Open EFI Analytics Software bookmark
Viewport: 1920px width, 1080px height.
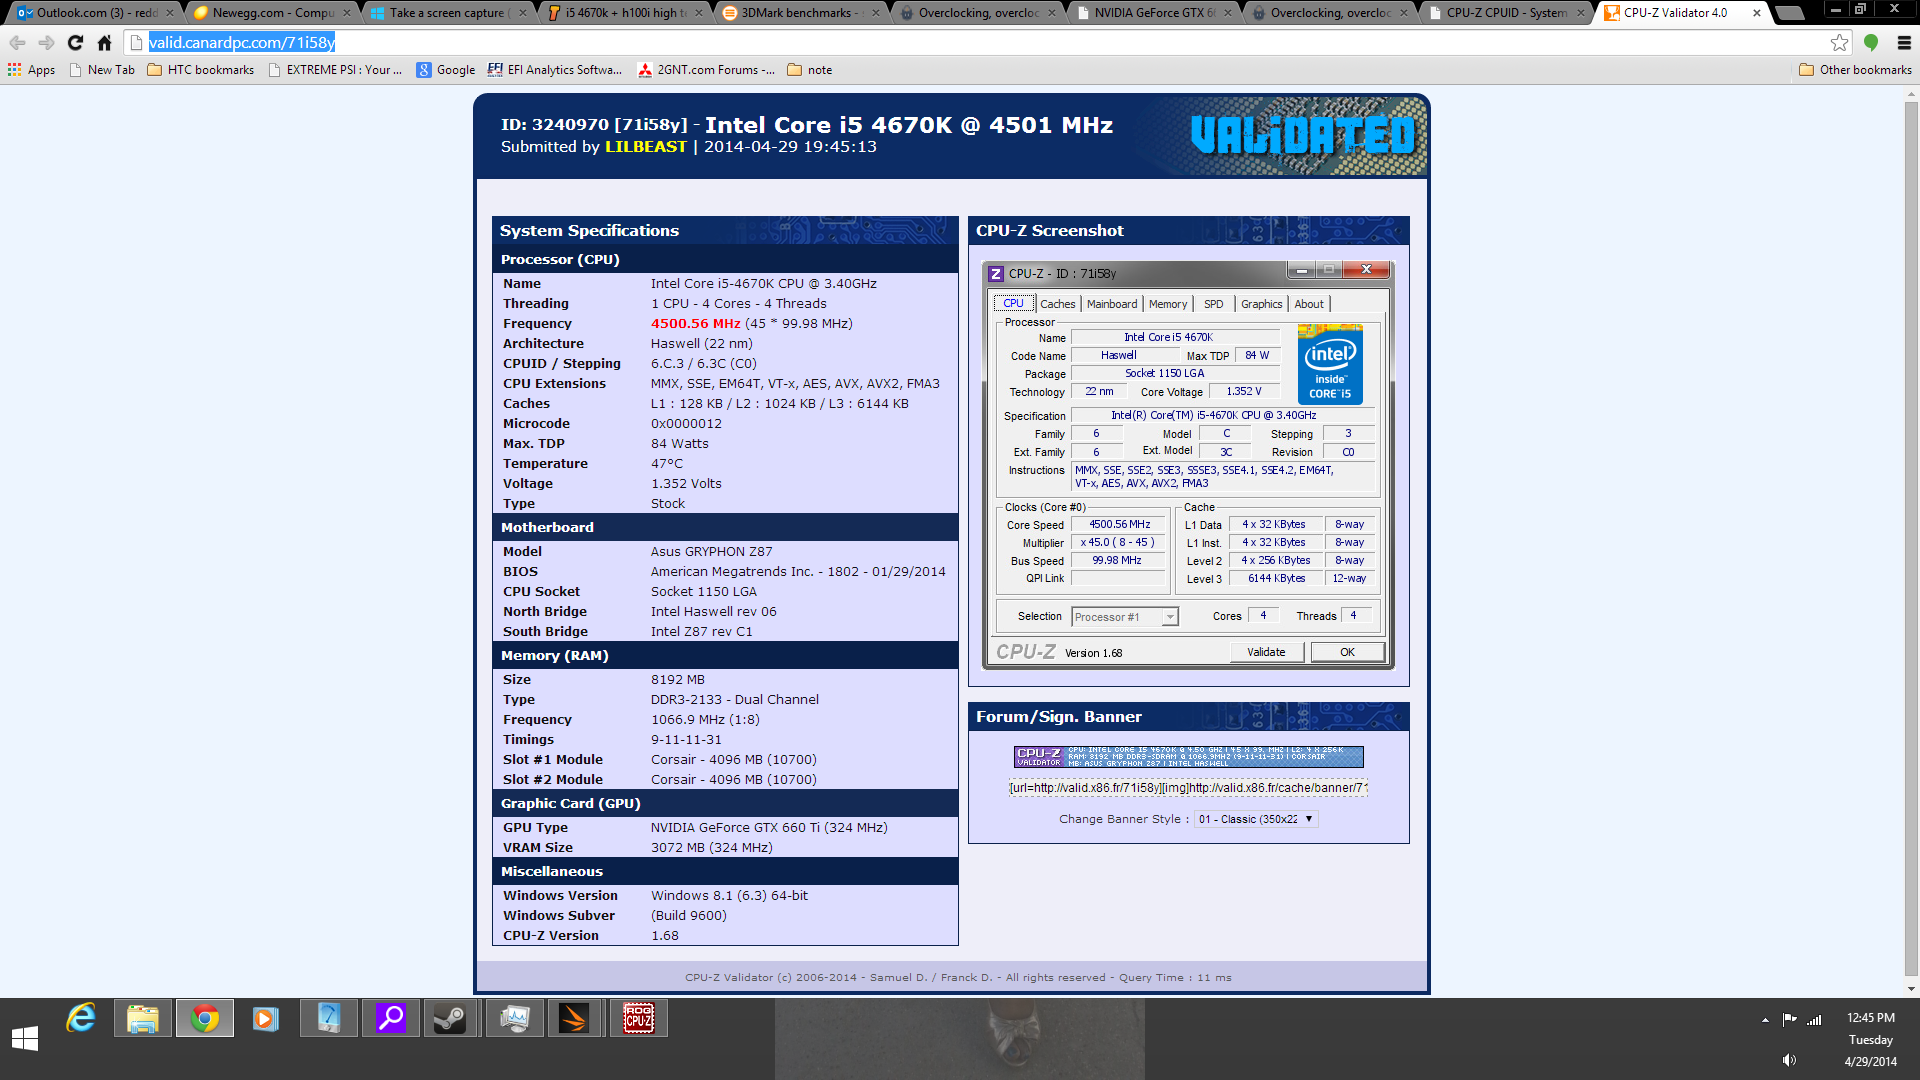point(555,70)
